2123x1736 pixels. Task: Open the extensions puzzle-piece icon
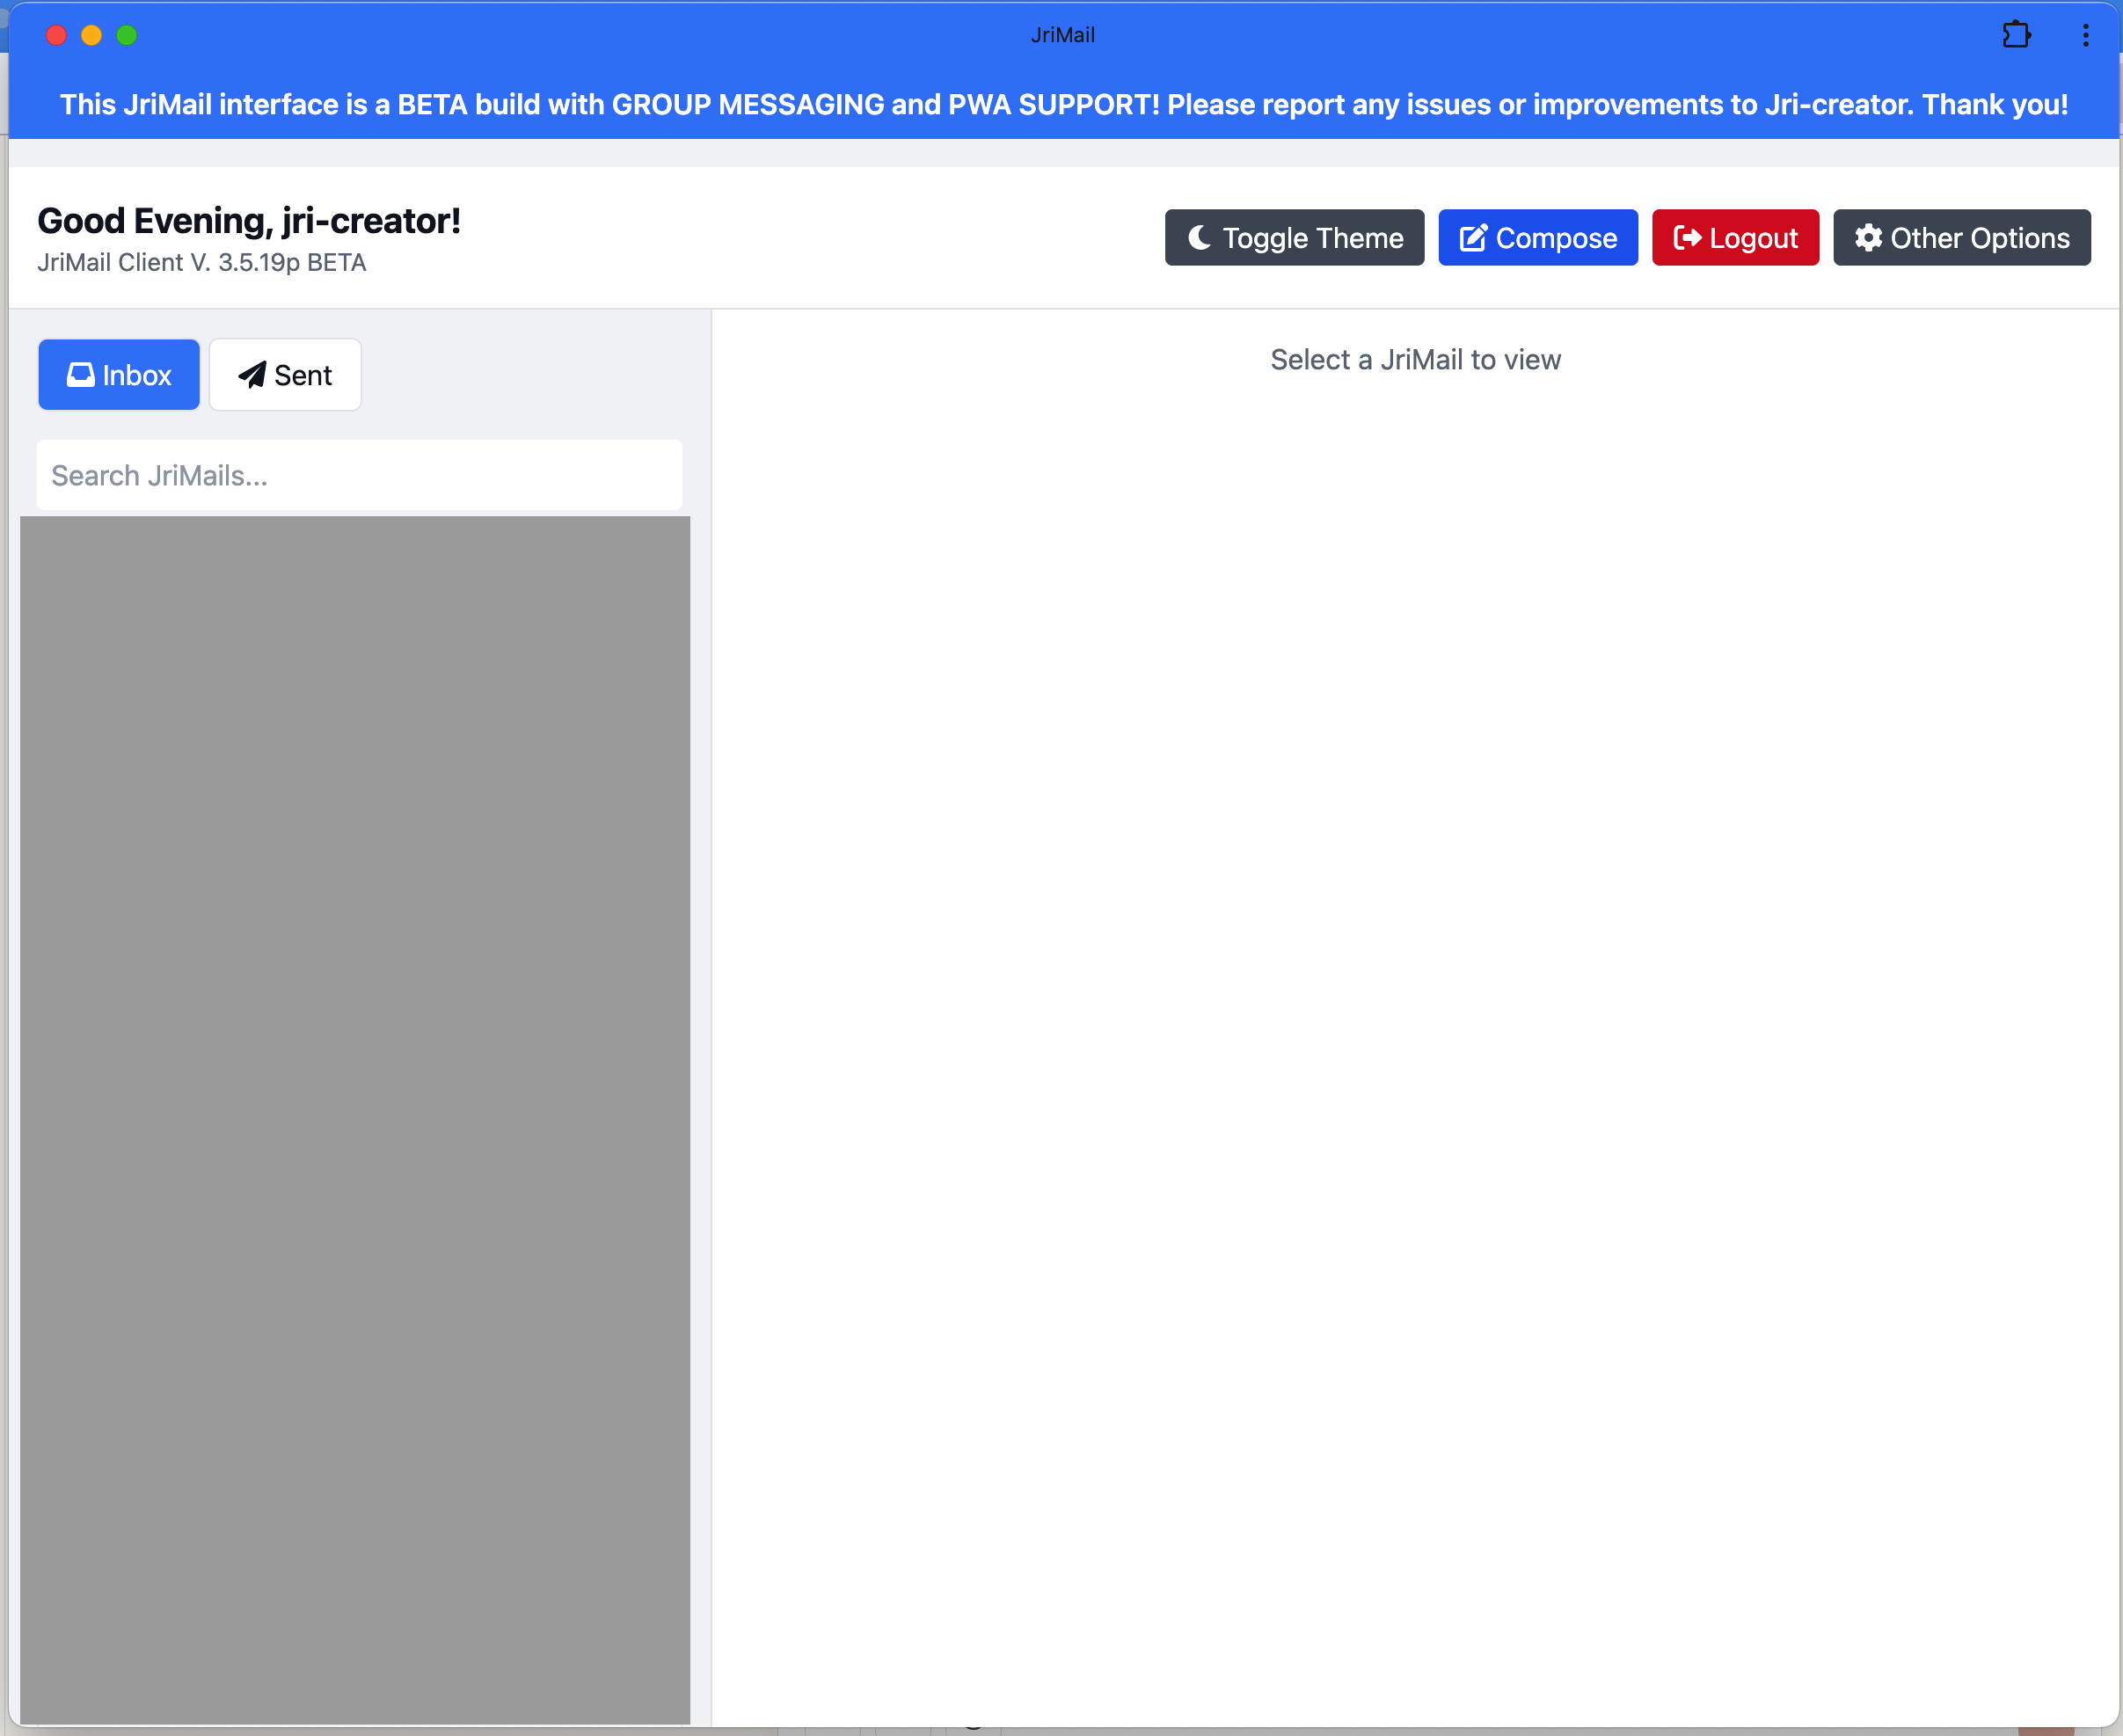(2016, 35)
